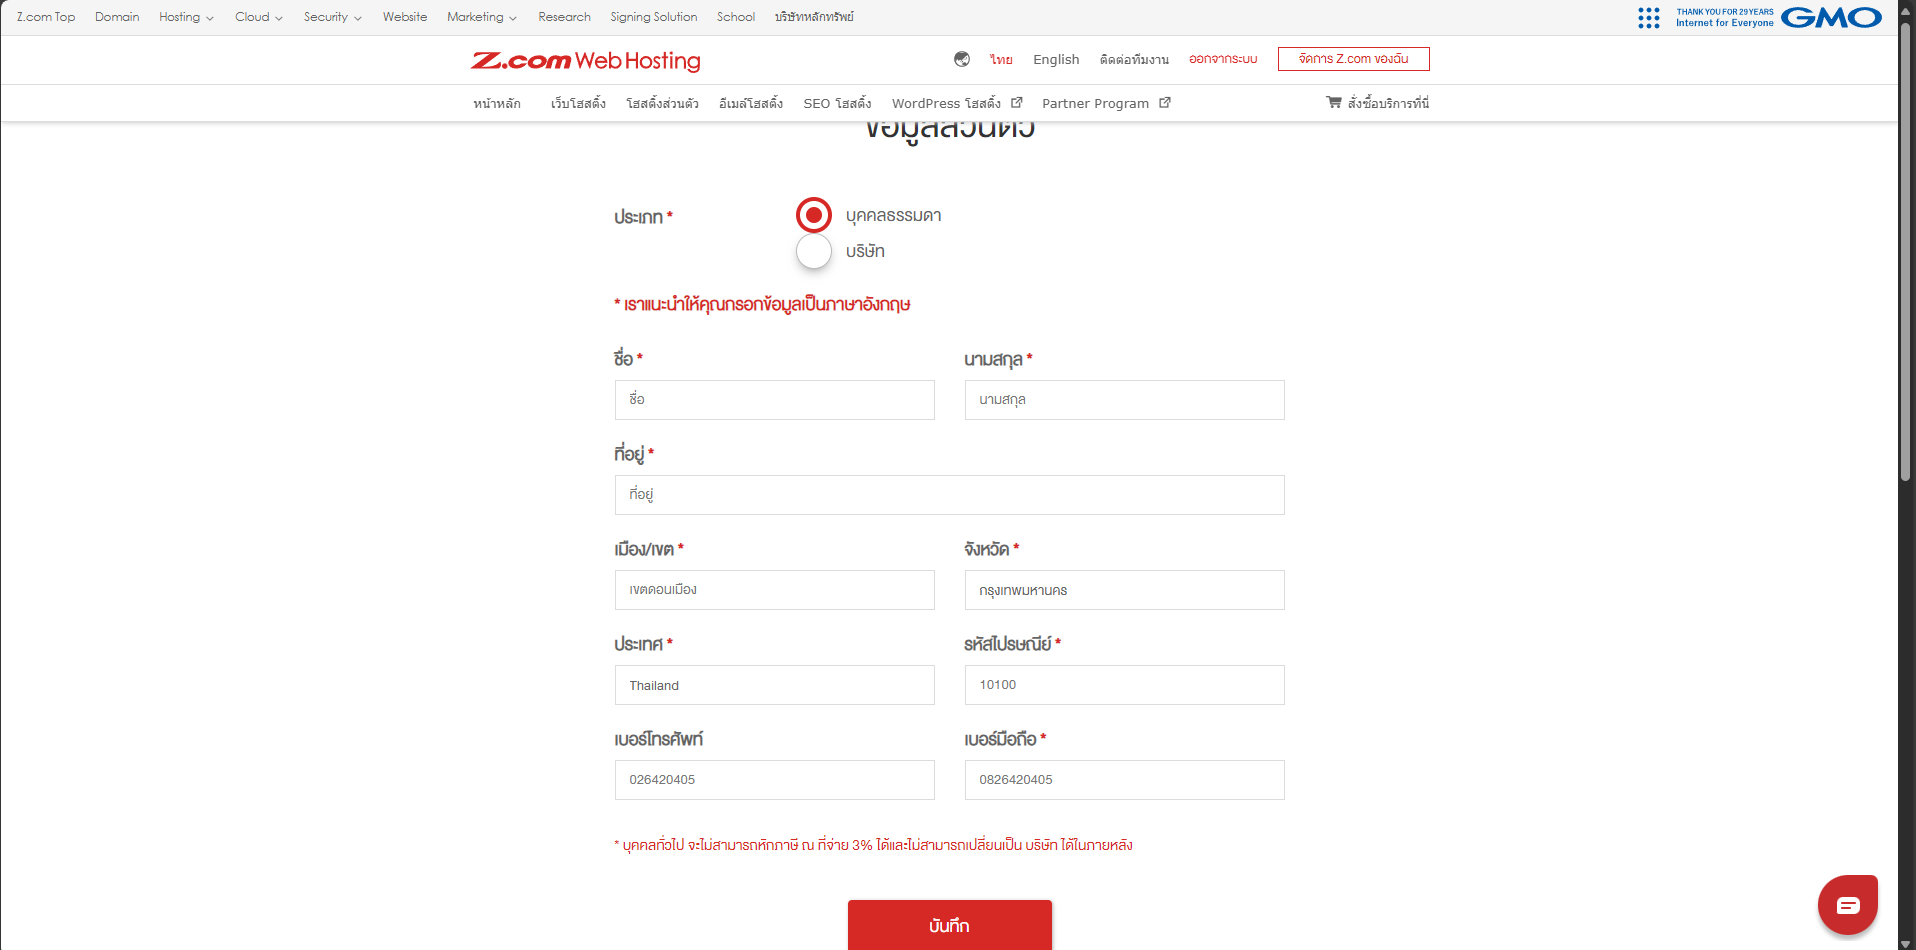Click ออกจากระบบ logout link
The height and width of the screenshot is (950, 1916).
[x=1223, y=59]
